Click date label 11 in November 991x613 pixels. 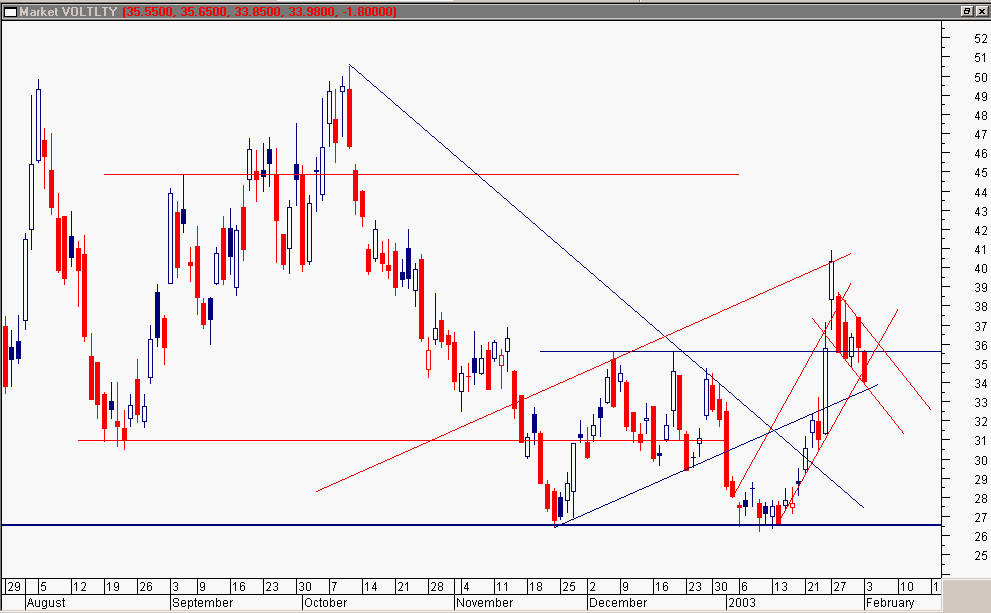point(502,586)
